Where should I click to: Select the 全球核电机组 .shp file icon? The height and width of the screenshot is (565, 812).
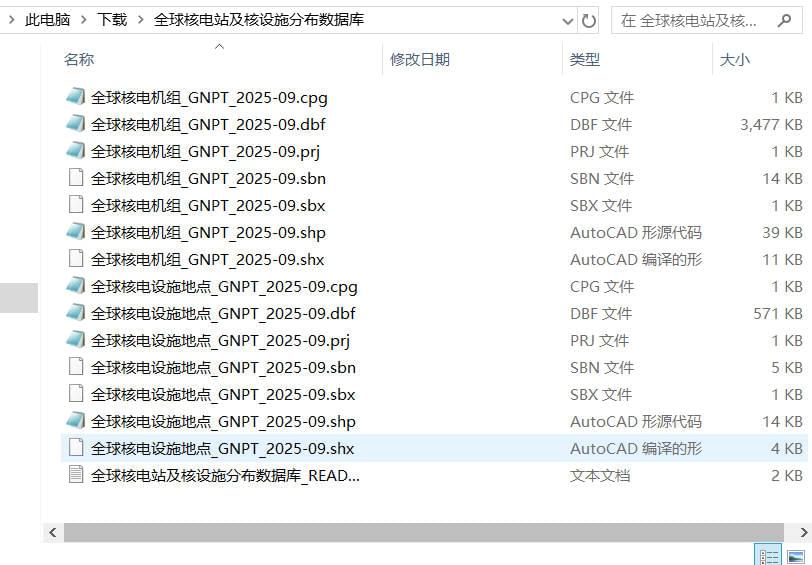tap(76, 231)
